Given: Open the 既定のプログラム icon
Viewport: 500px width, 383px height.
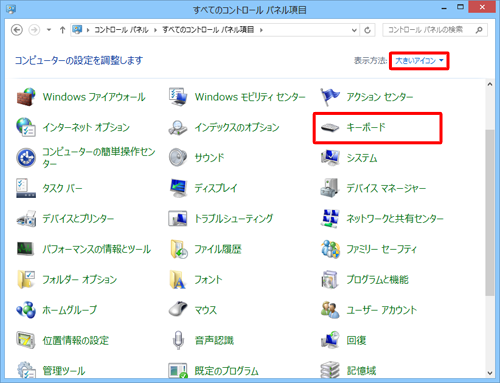Looking at the screenshot, I should (178, 371).
